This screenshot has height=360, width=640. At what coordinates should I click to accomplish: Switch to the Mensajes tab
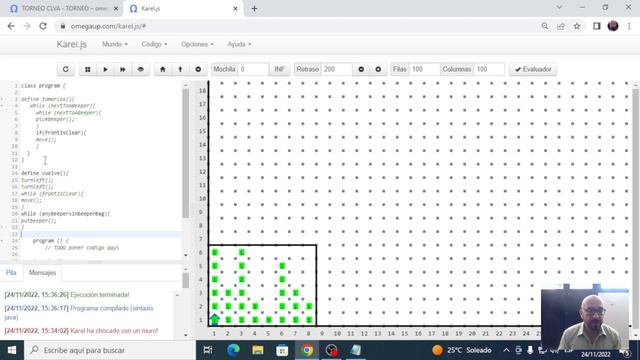(42, 273)
